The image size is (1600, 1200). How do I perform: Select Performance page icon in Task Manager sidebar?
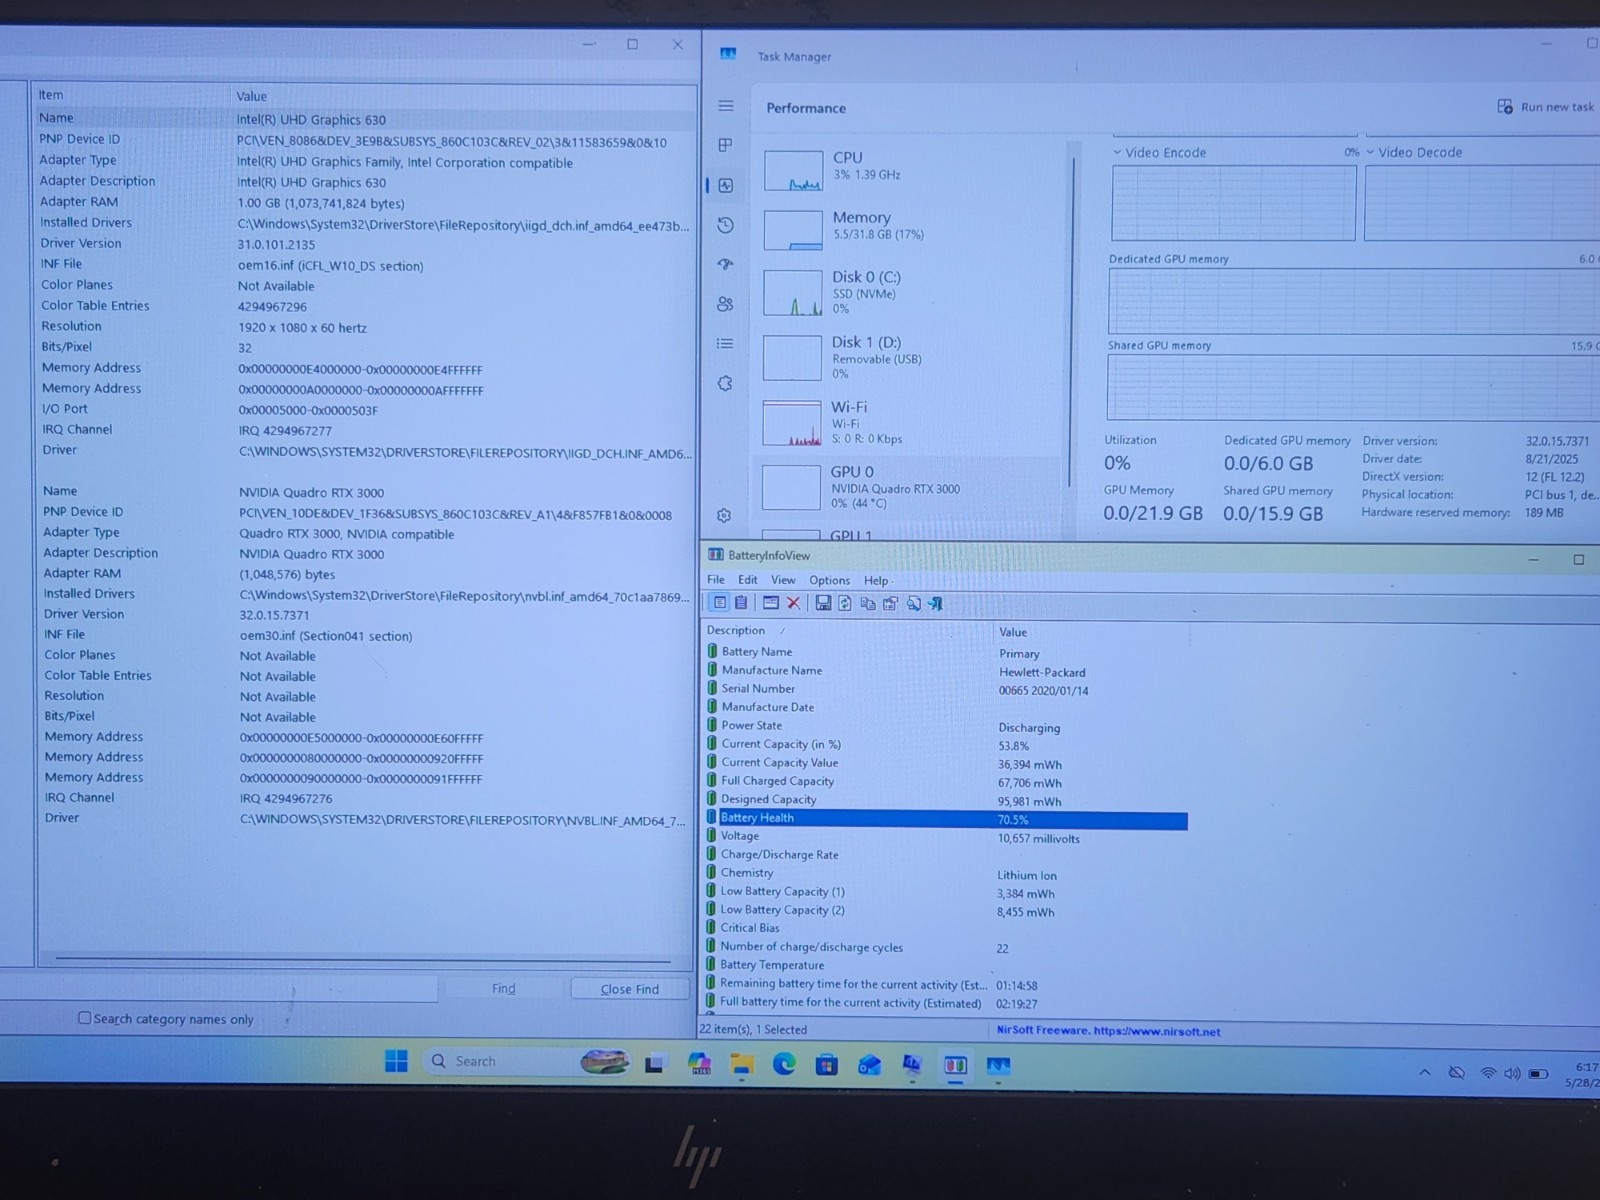point(726,185)
